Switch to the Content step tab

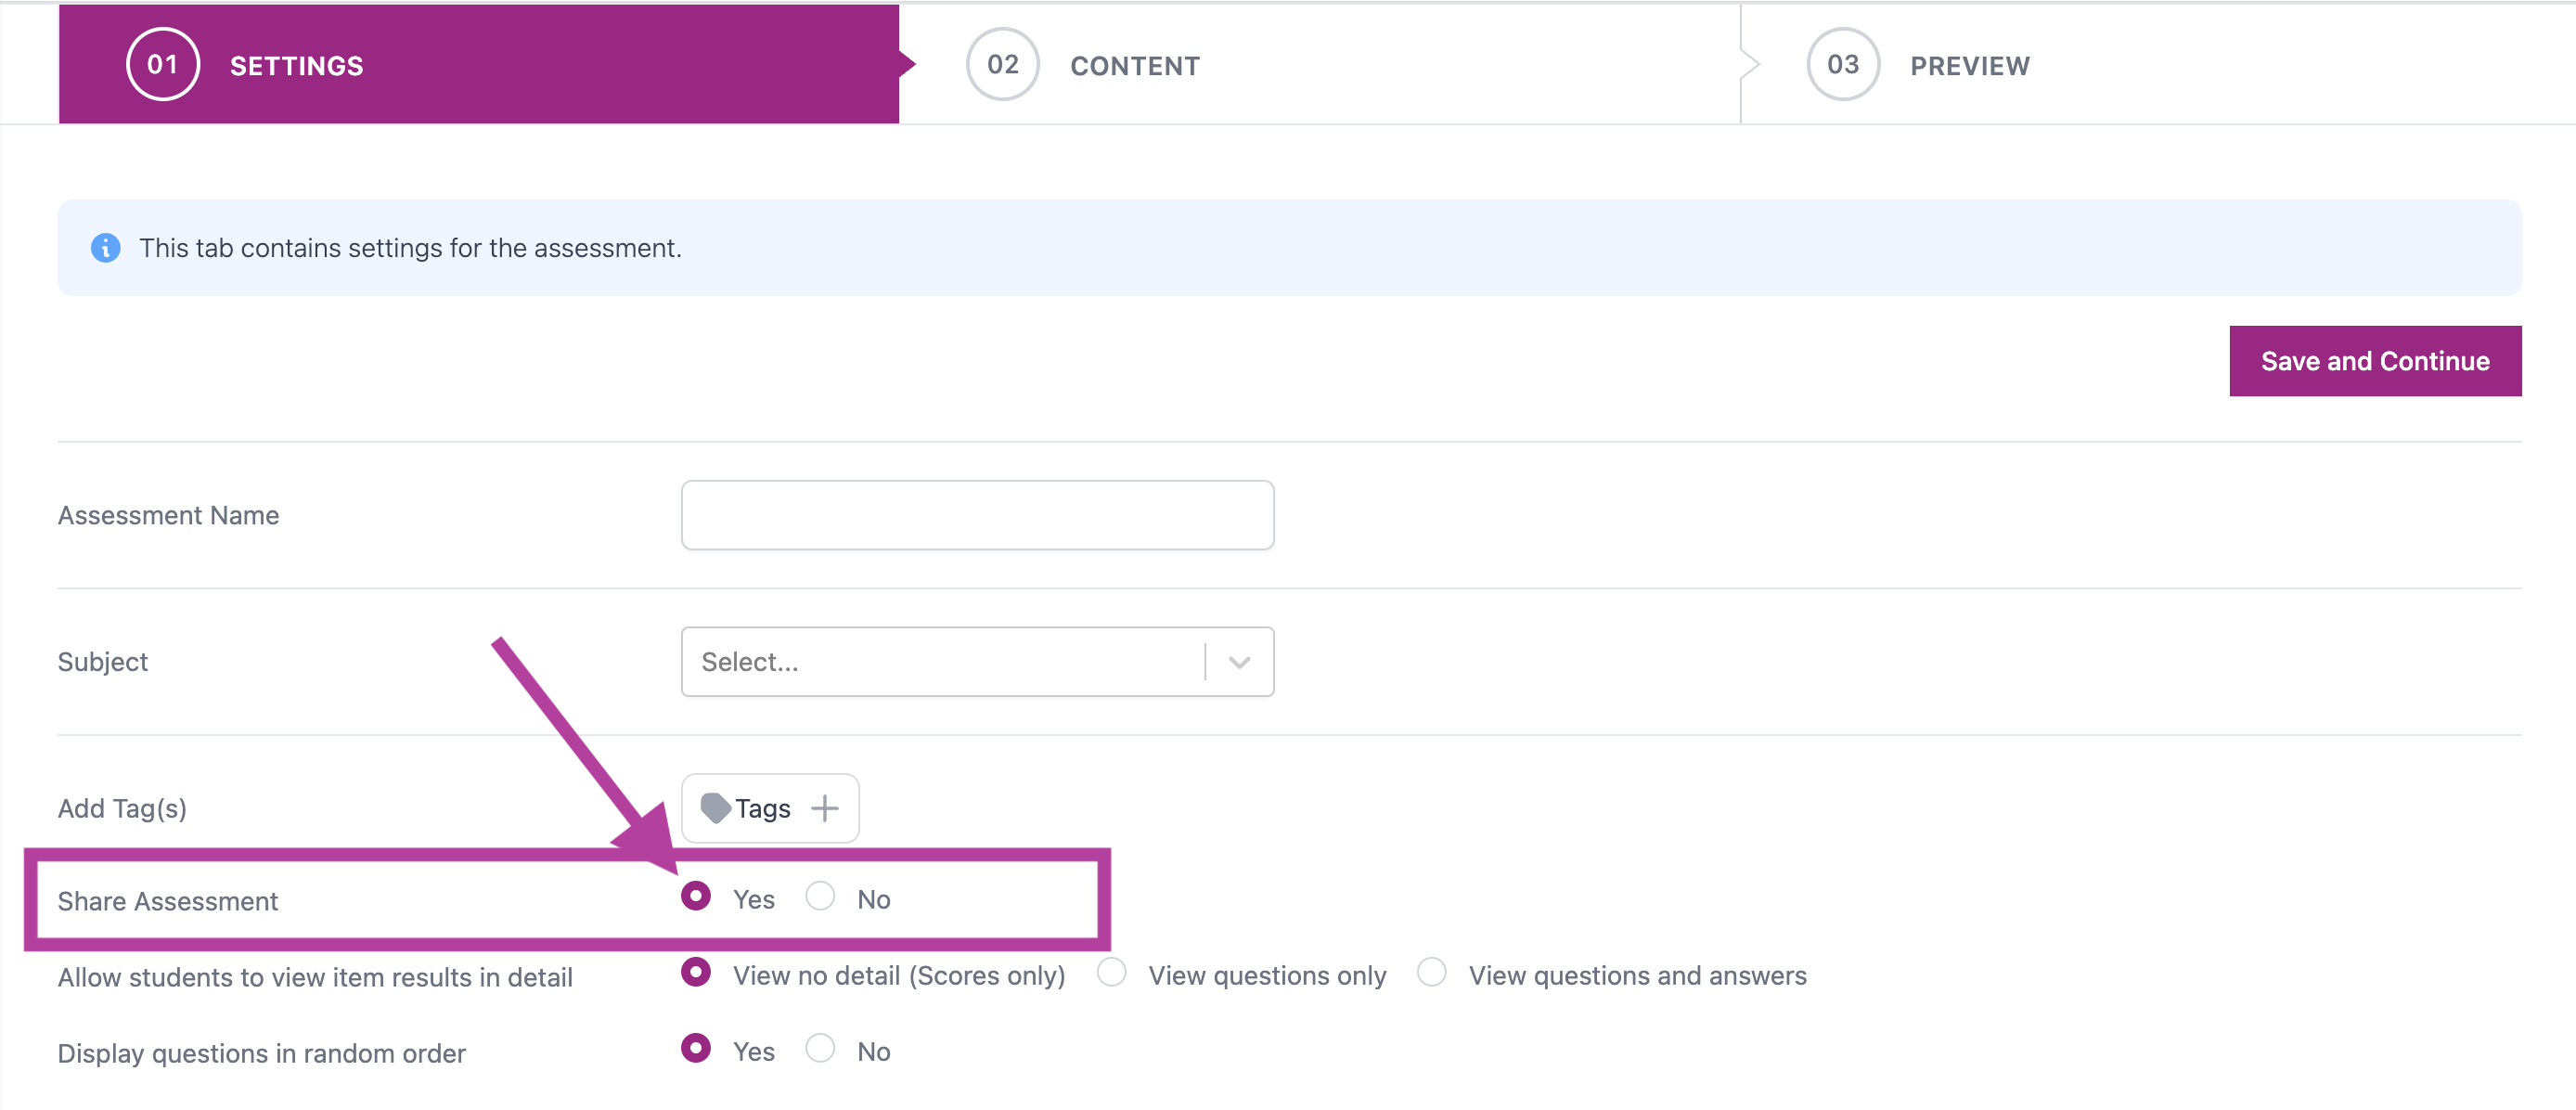(1320, 65)
